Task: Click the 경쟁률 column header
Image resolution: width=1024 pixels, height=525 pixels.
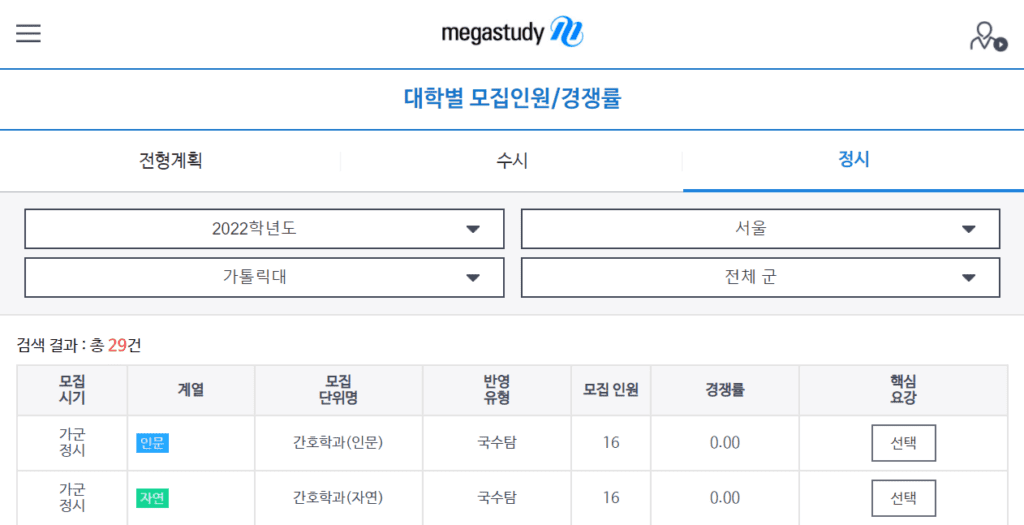Action: [725, 390]
